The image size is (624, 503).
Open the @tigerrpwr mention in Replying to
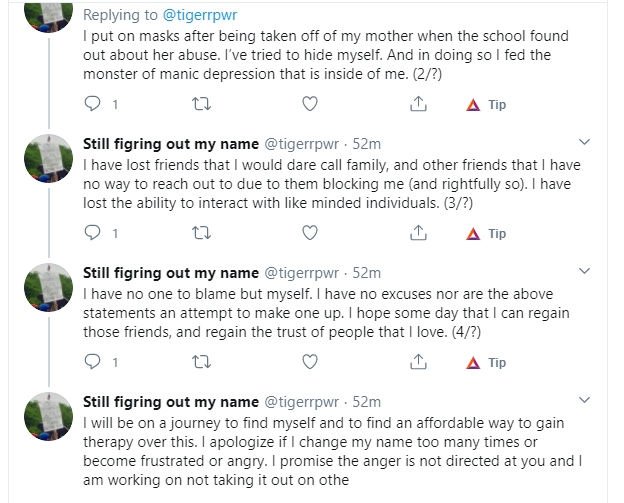coord(200,15)
